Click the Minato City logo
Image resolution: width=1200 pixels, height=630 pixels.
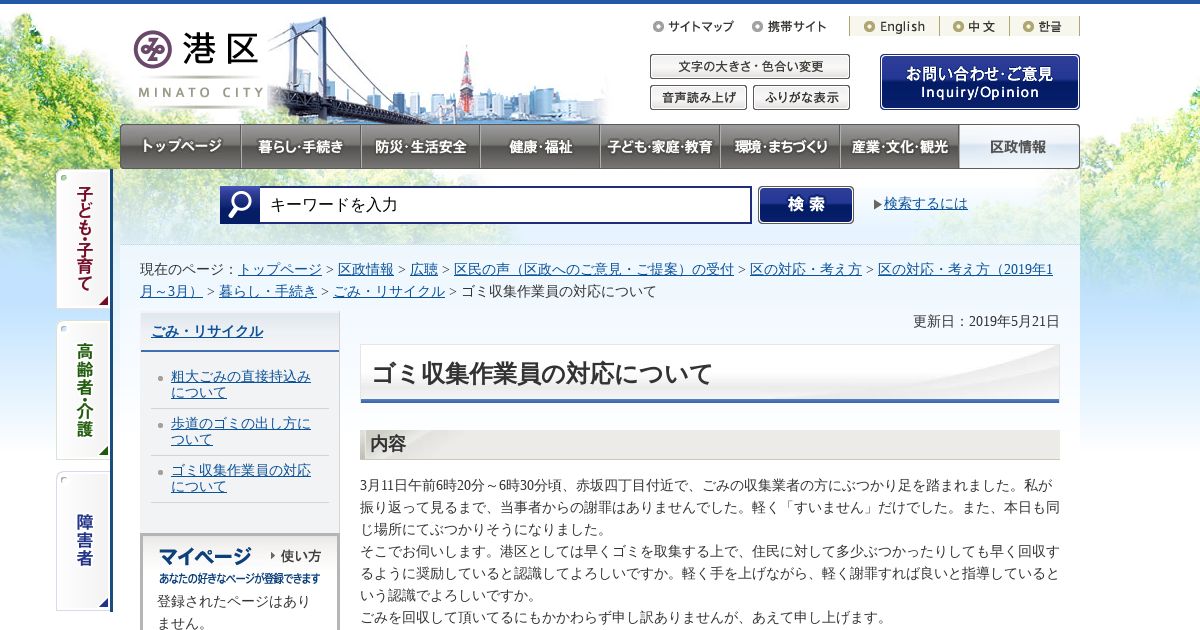point(199,64)
